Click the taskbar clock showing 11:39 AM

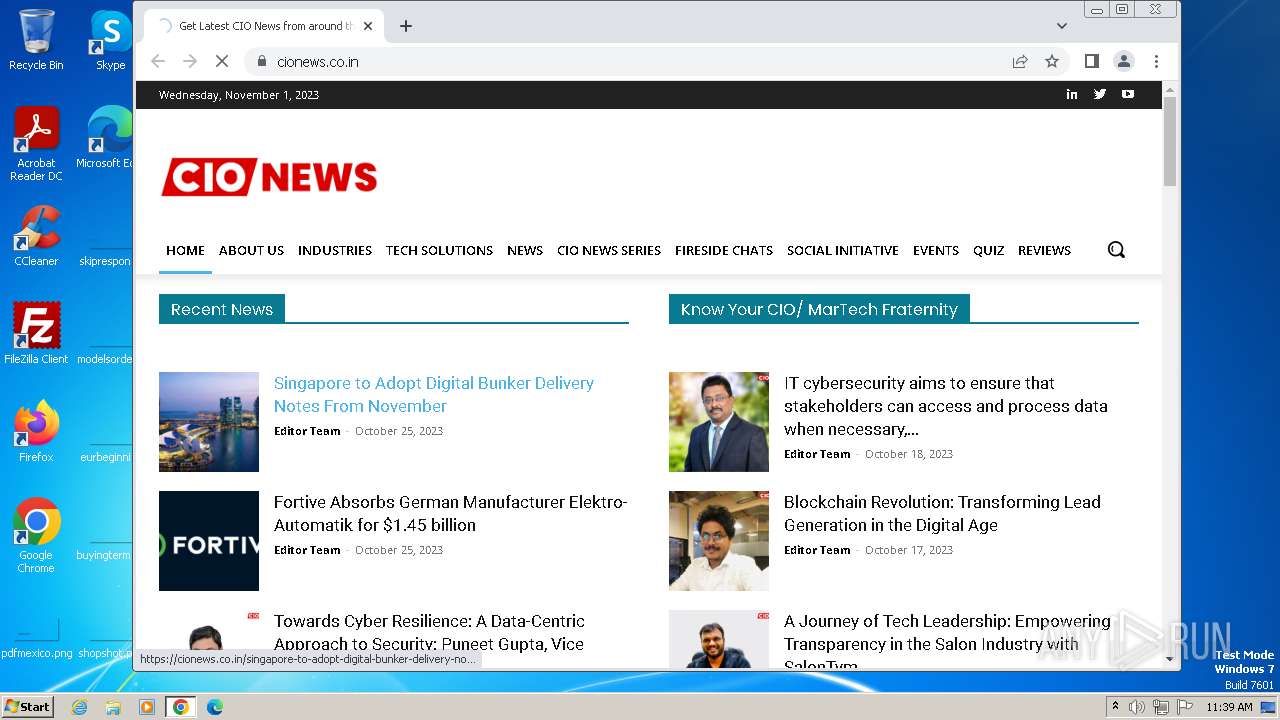point(1229,707)
